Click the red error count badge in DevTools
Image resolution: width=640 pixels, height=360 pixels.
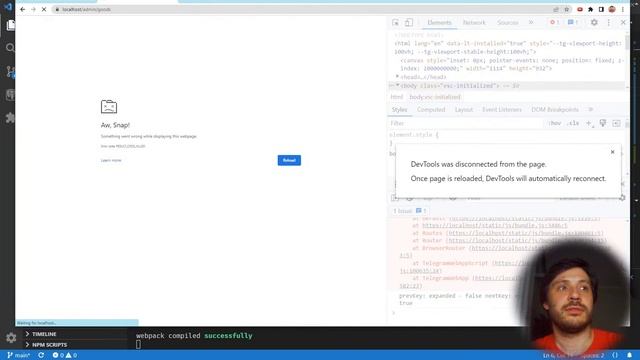click(x=554, y=22)
